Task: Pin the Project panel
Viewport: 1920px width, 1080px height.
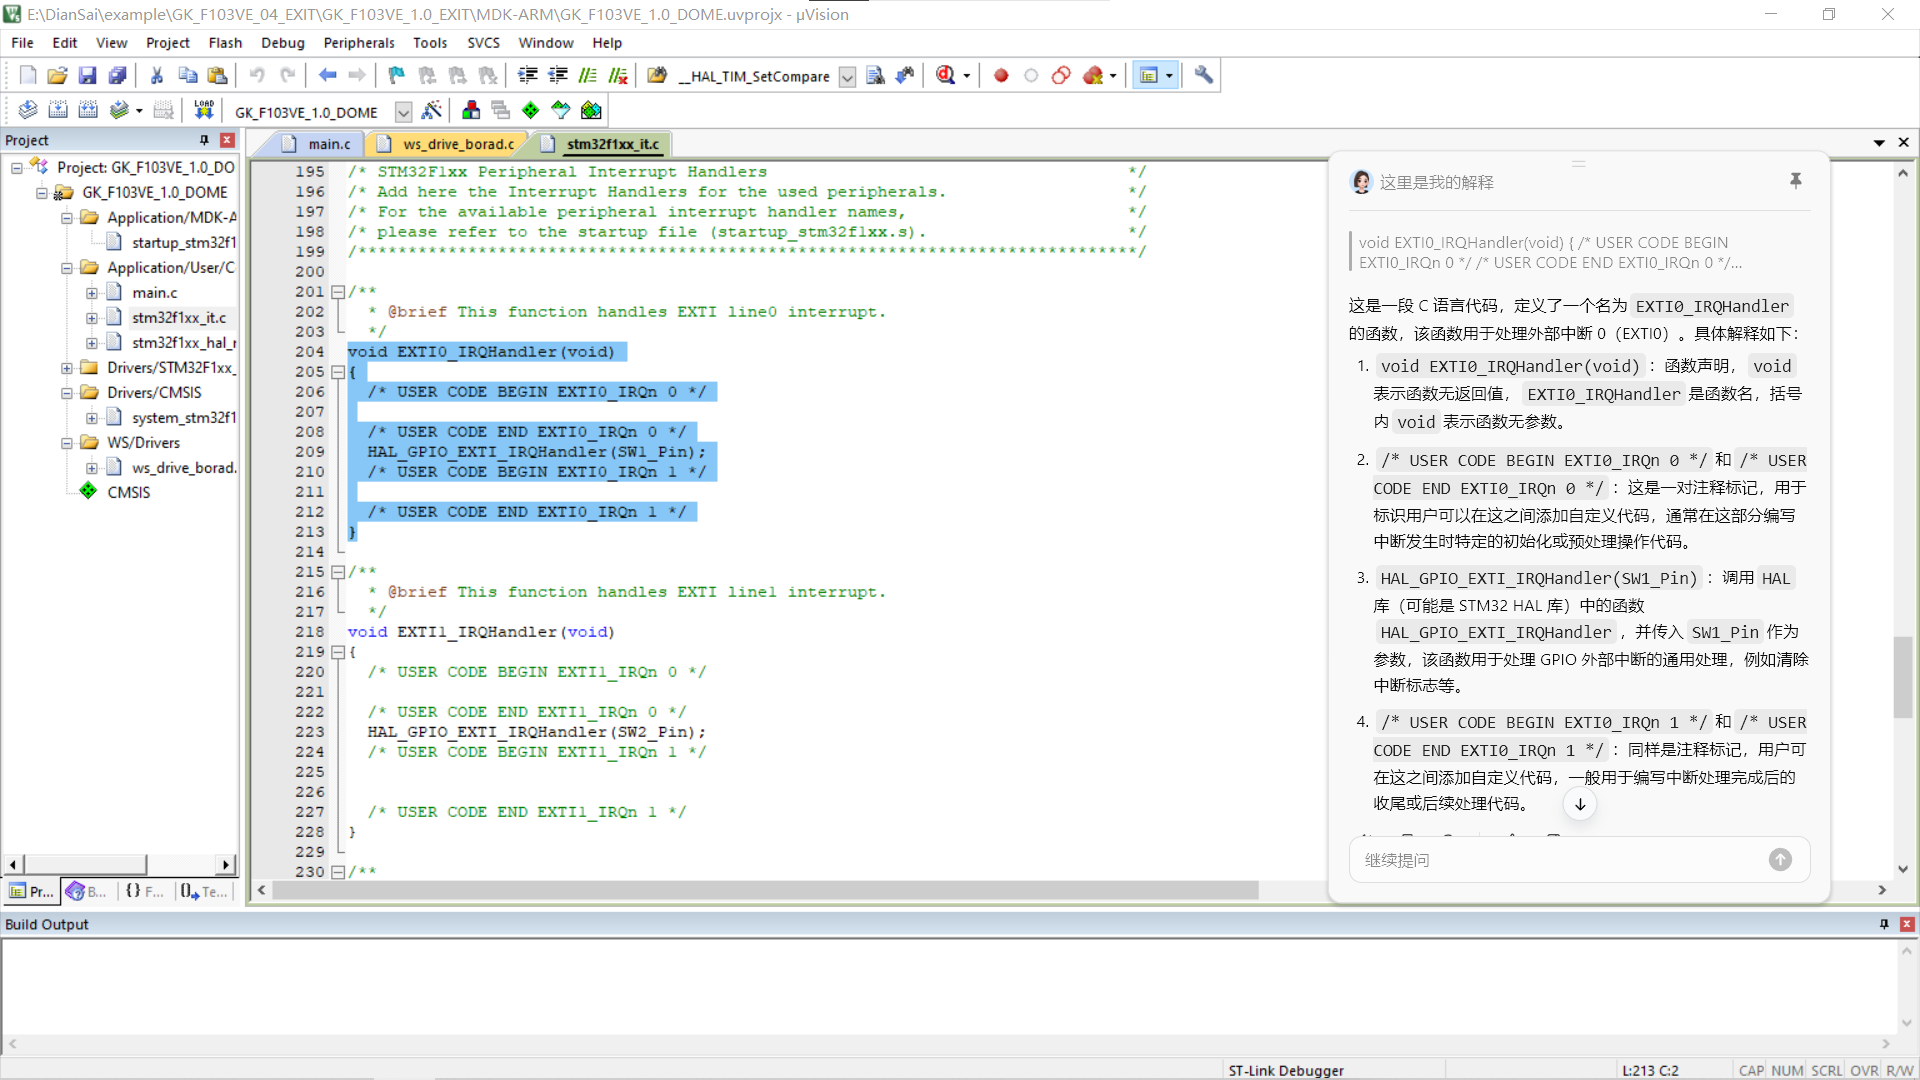Action: 204,140
